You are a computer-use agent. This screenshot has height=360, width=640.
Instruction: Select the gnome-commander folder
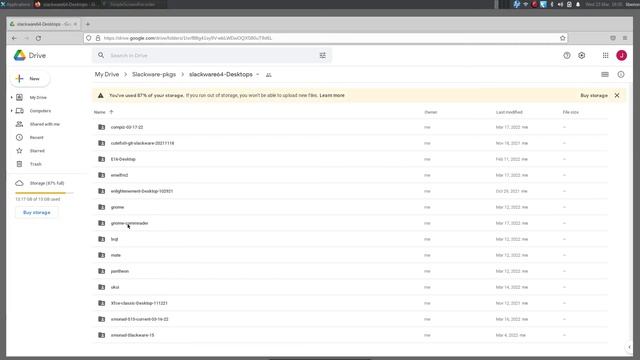tap(350, 223)
